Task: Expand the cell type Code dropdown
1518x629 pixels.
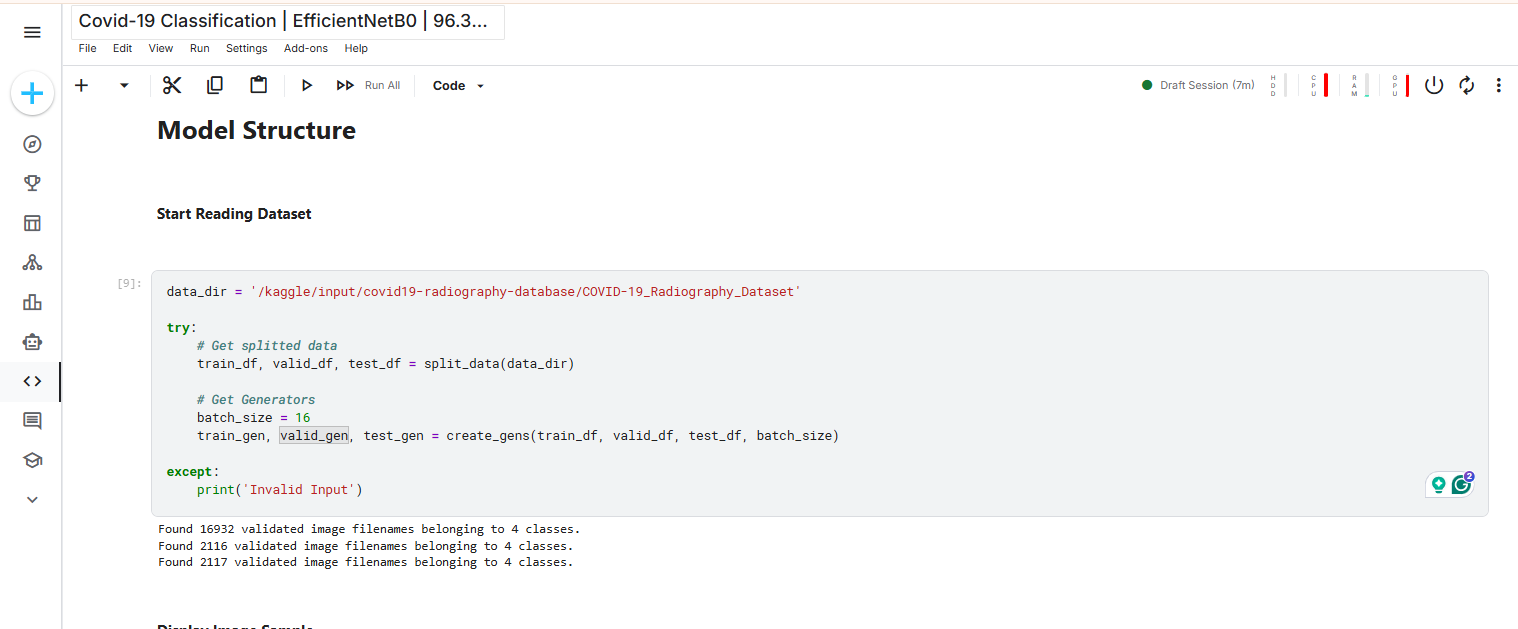Action: (x=457, y=85)
